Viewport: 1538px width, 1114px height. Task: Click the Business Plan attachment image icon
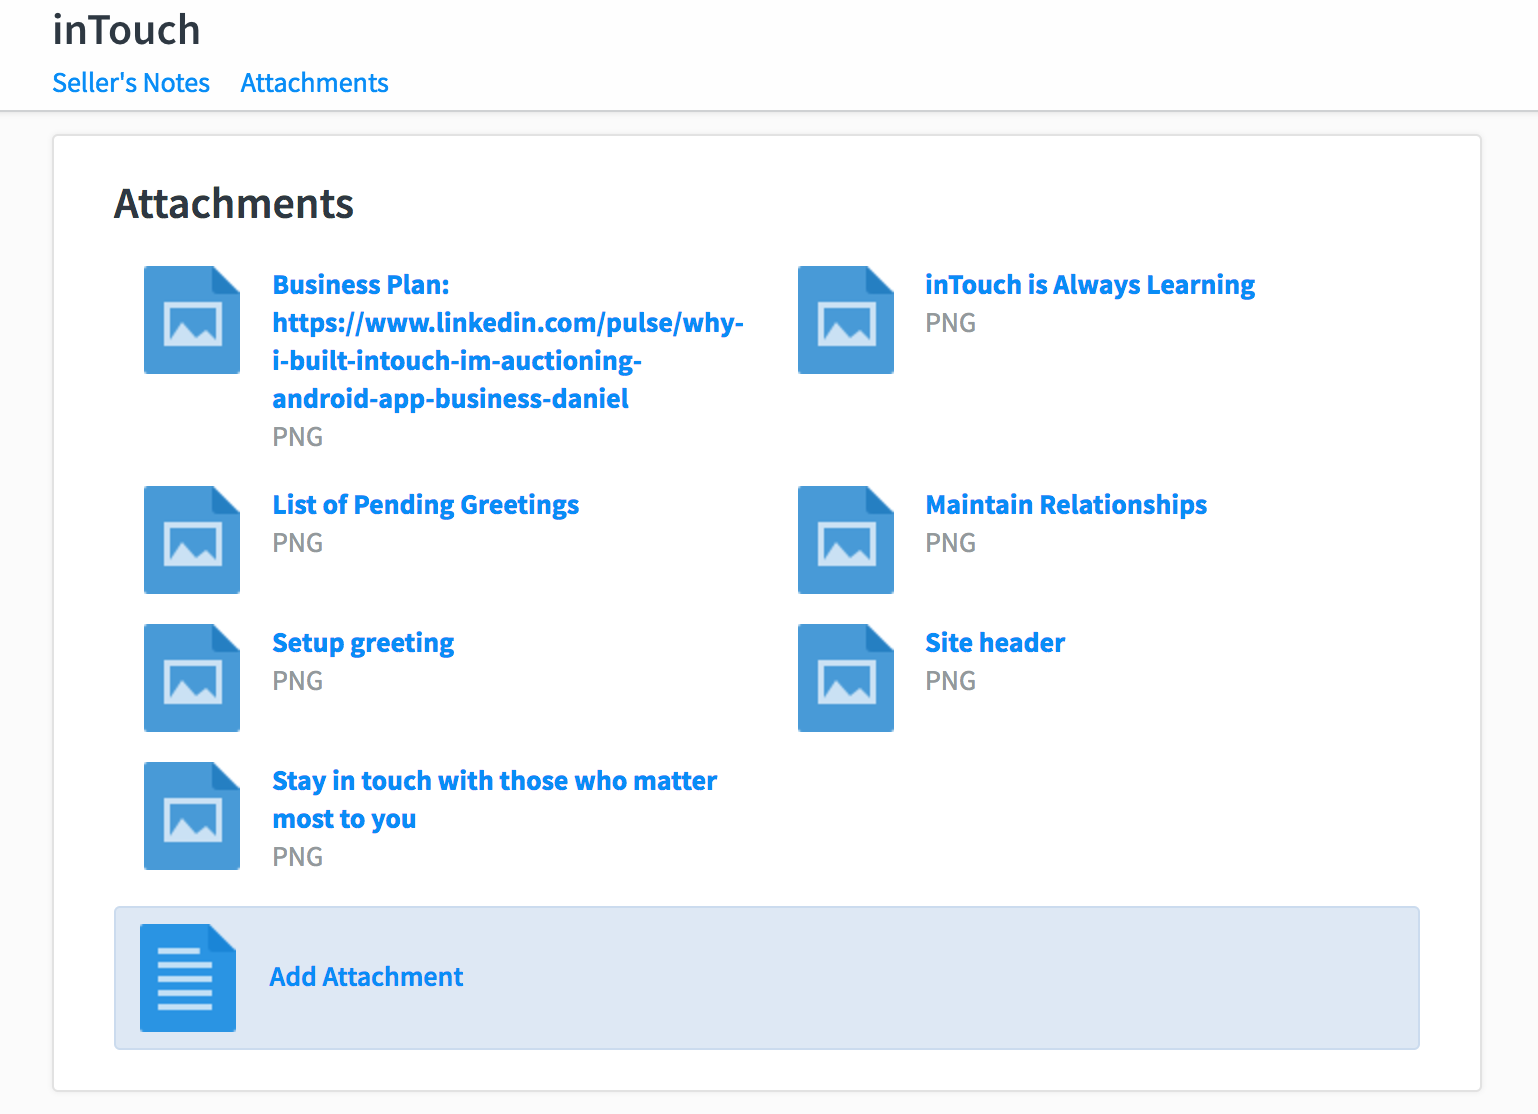click(192, 320)
